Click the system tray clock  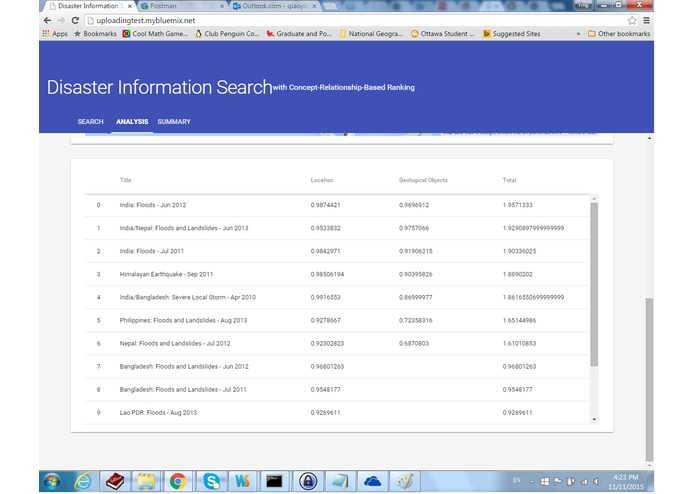pyautogui.click(x=625, y=482)
